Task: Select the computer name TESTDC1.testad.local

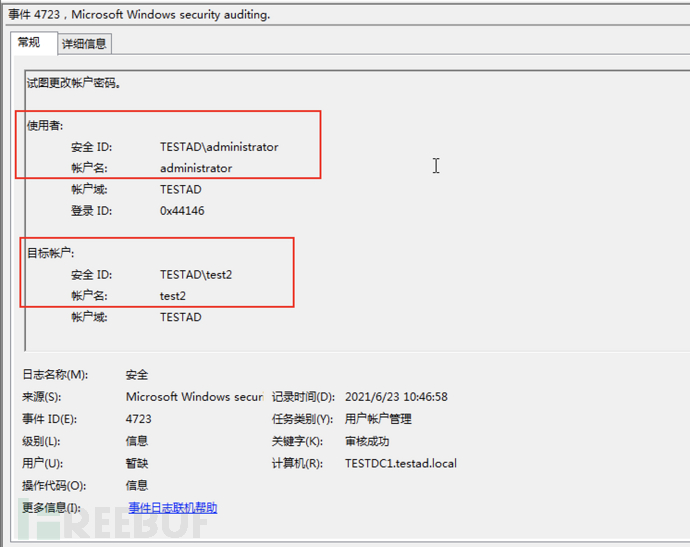Action: click(401, 463)
